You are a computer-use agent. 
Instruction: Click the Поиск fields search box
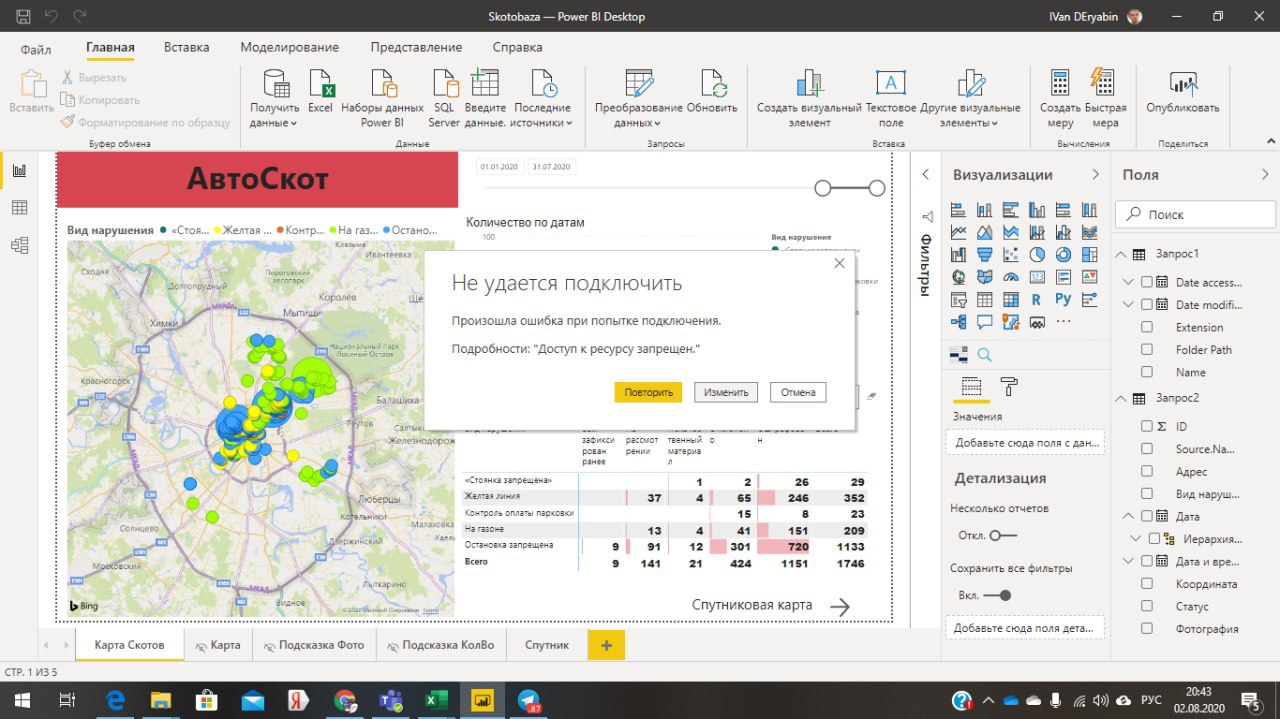click(1195, 214)
